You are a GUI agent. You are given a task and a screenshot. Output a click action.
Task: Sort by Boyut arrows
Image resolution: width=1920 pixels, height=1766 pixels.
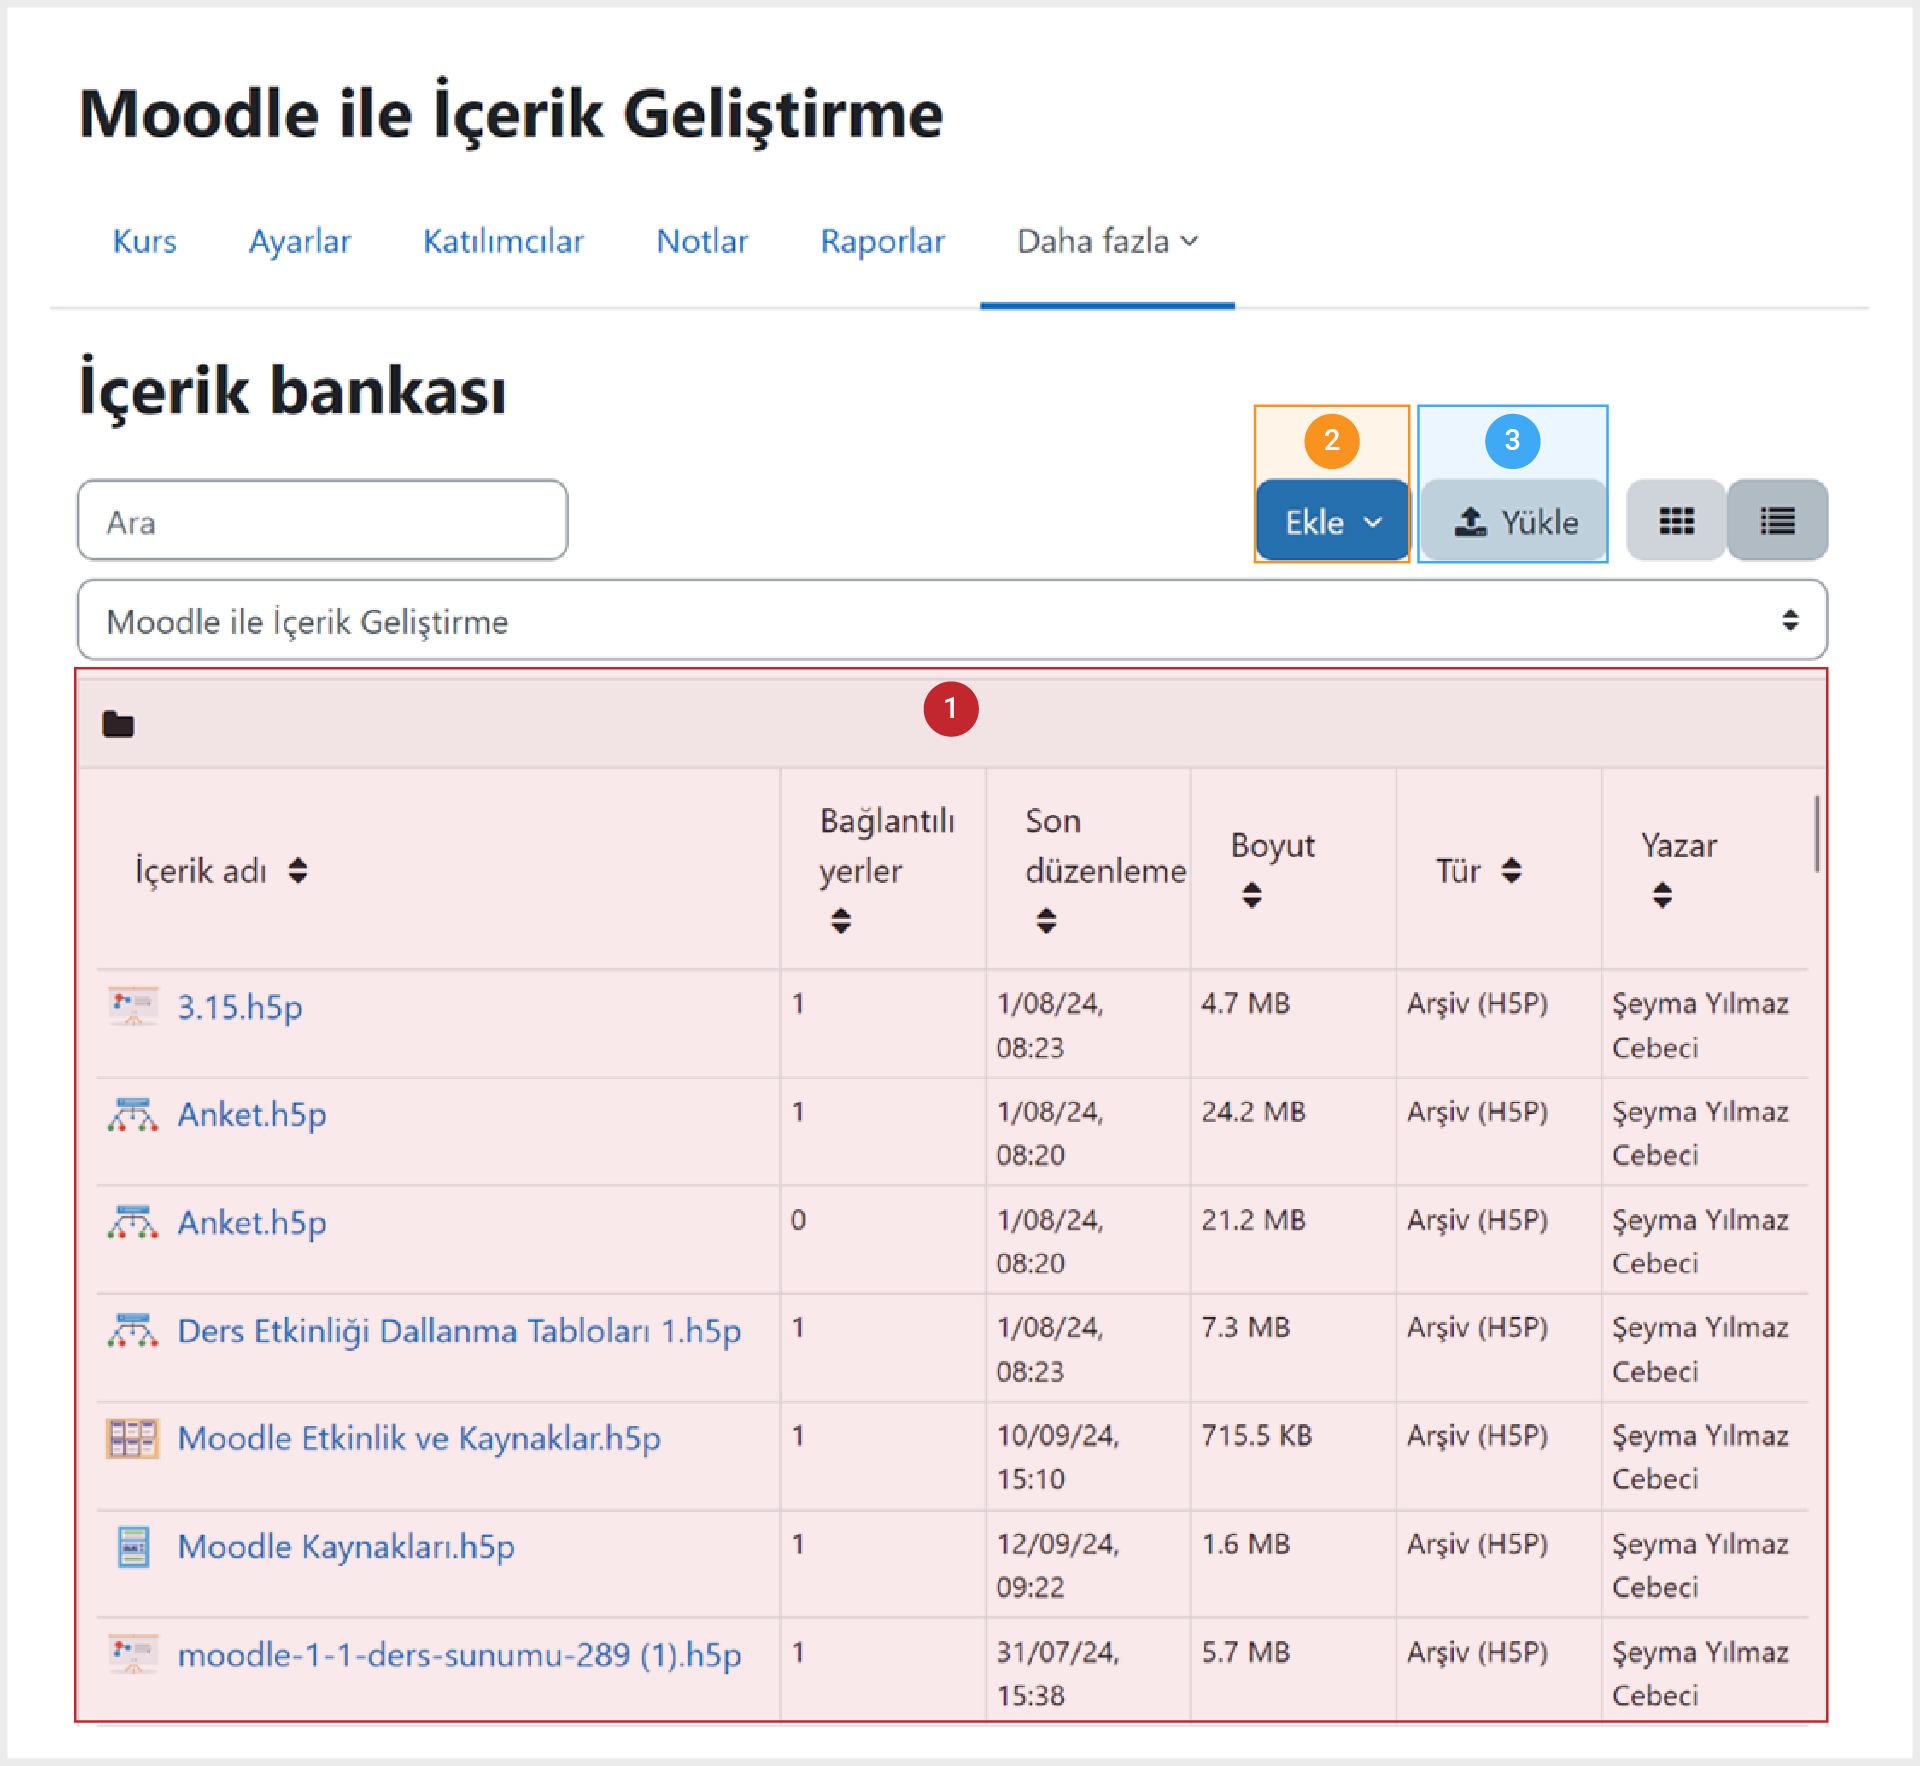1252,895
